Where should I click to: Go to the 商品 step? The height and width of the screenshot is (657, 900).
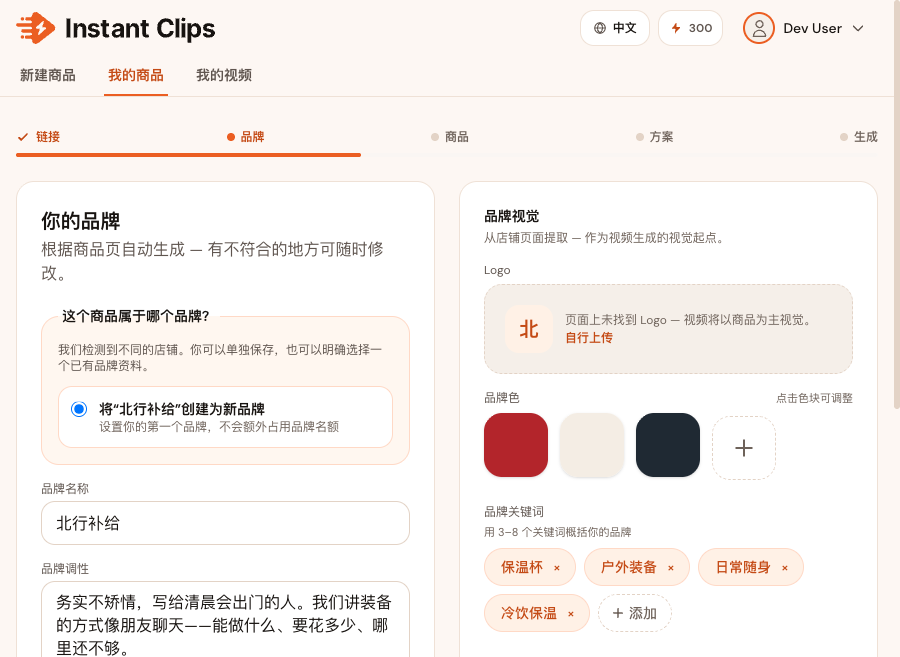click(450, 137)
